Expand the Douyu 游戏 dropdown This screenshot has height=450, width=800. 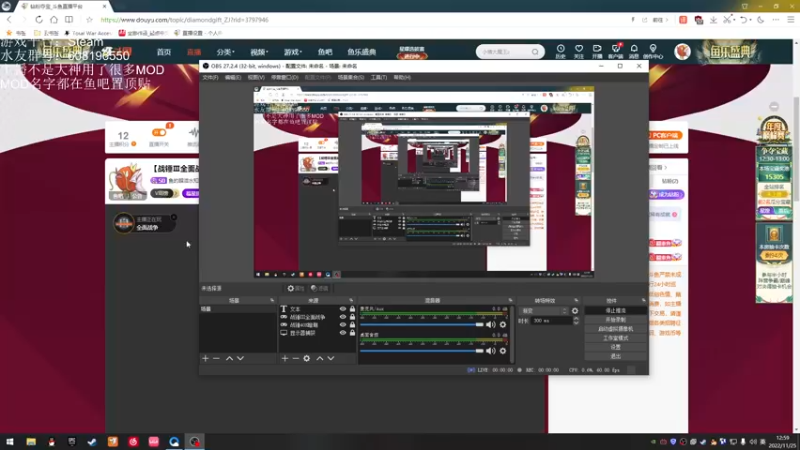293,52
